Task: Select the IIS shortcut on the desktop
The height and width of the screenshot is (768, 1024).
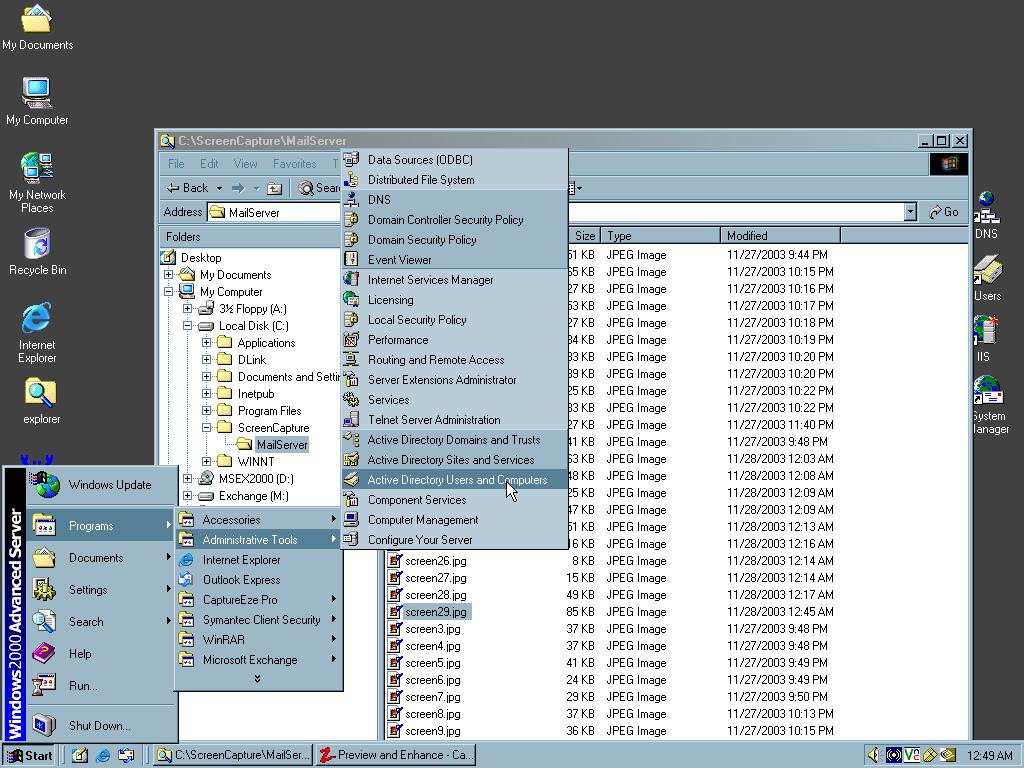Action: [x=984, y=338]
